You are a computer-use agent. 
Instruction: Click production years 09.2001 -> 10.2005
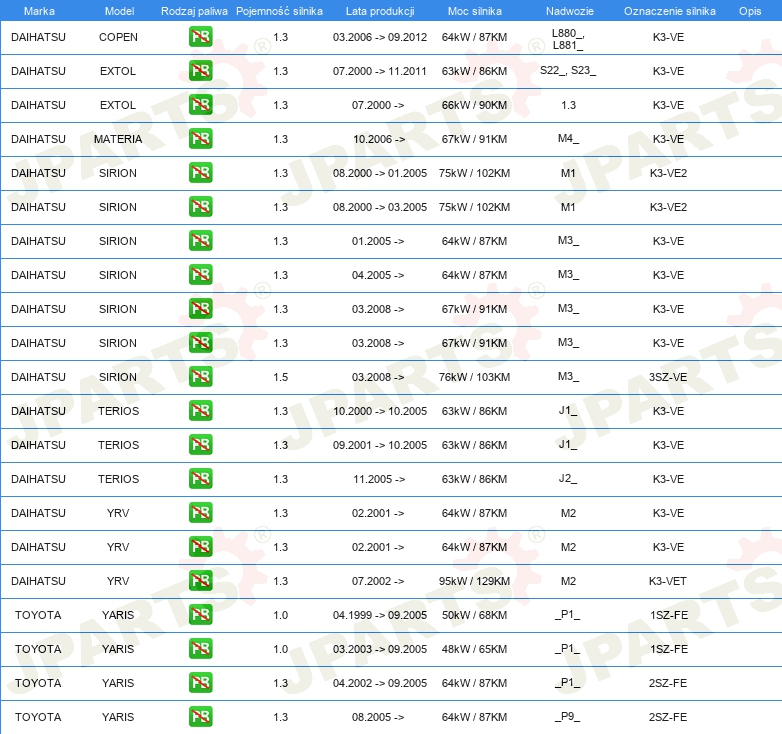click(x=380, y=445)
